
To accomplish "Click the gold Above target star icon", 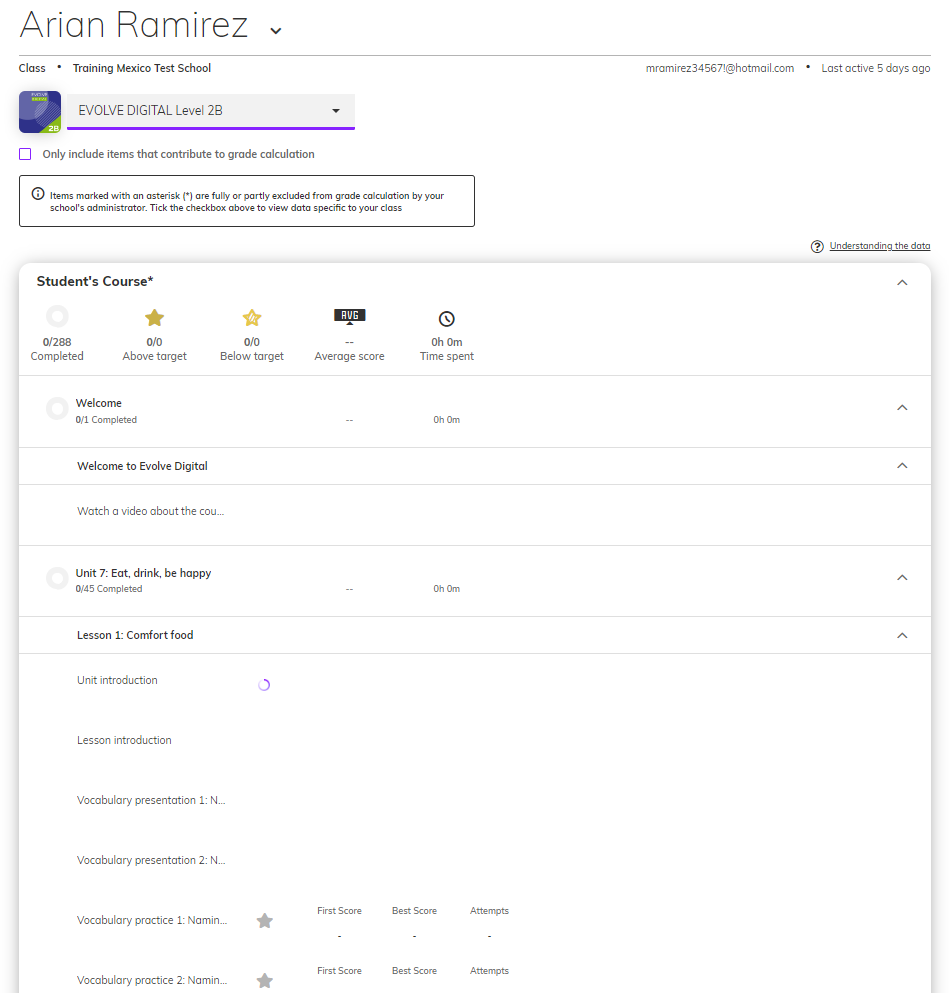I will pos(154,318).
